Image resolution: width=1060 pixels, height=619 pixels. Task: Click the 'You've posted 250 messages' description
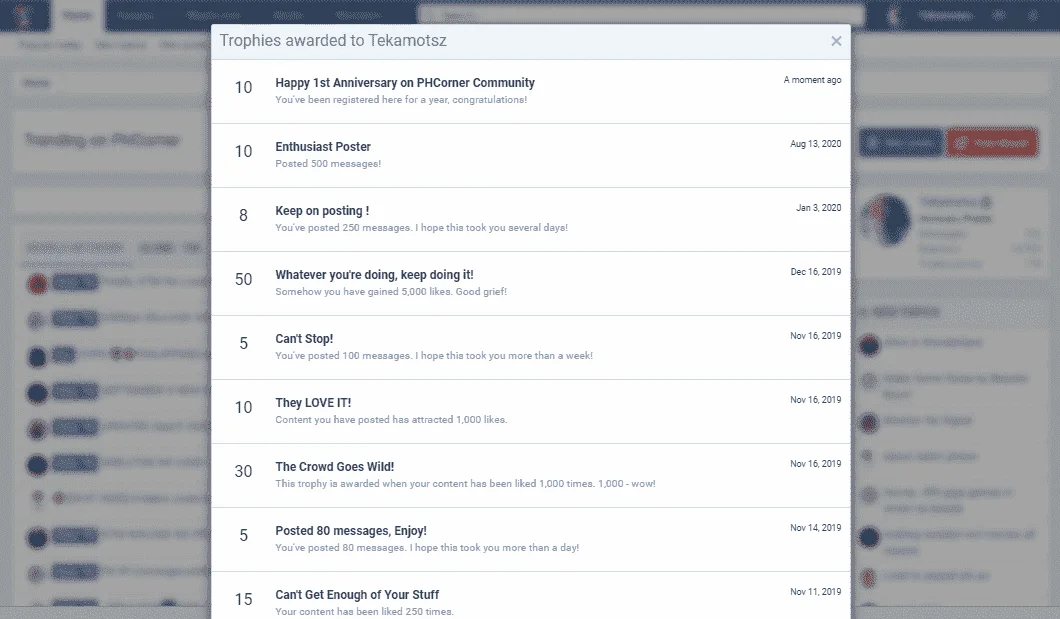tap(421, 228)
